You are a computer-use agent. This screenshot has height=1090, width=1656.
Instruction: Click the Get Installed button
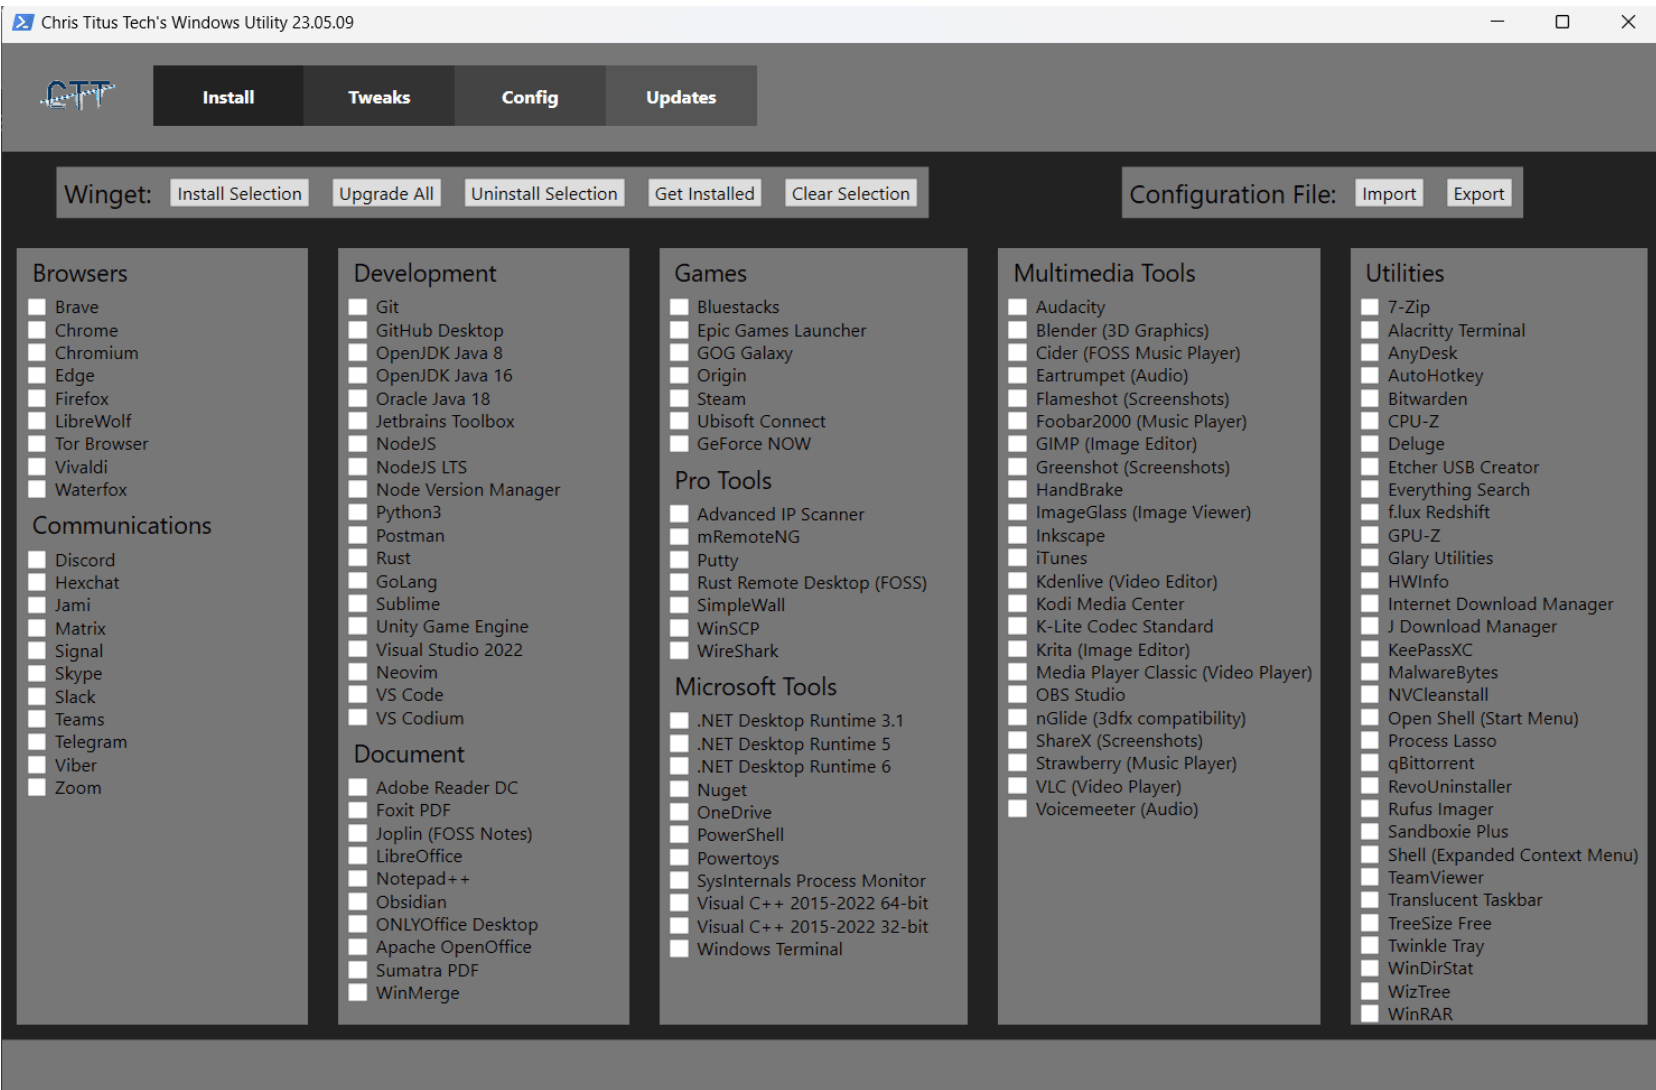(x=705, y=193)
